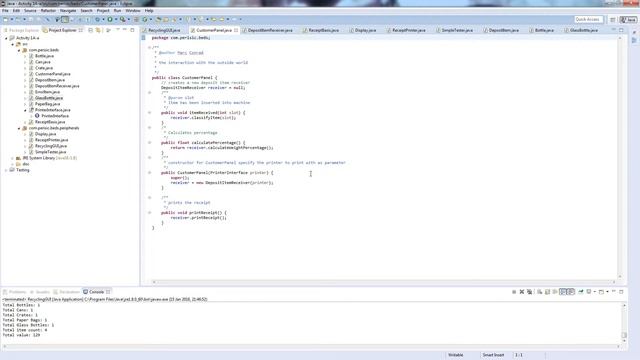
Task: Click the Quick Access search field
Action: tap(588, 20)
